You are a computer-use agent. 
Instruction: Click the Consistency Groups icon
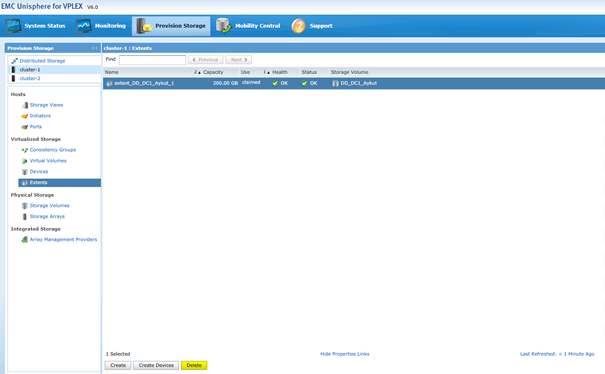(25, 150)
